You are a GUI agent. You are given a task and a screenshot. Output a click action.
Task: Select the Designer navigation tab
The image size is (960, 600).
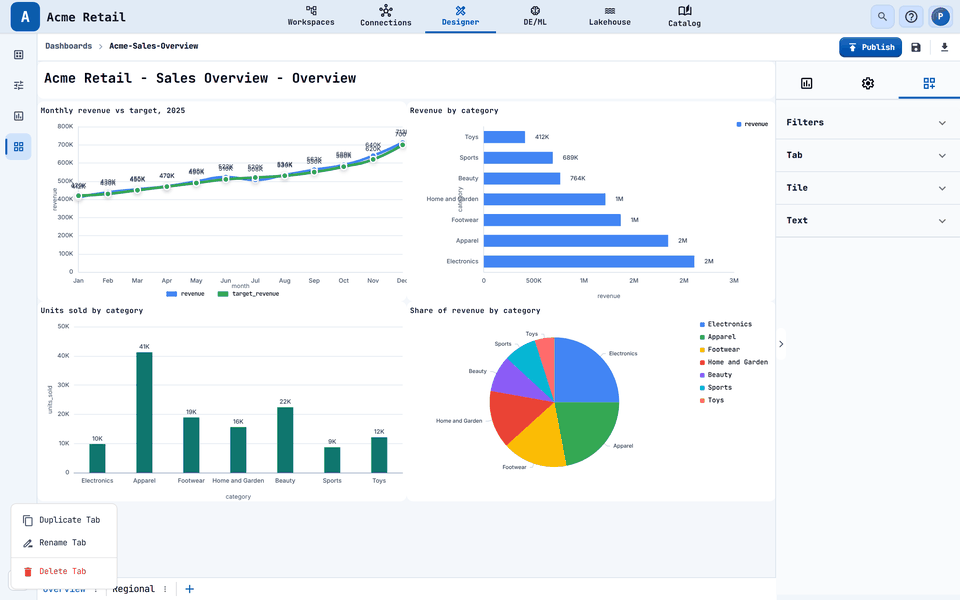[x=460, y=17]
